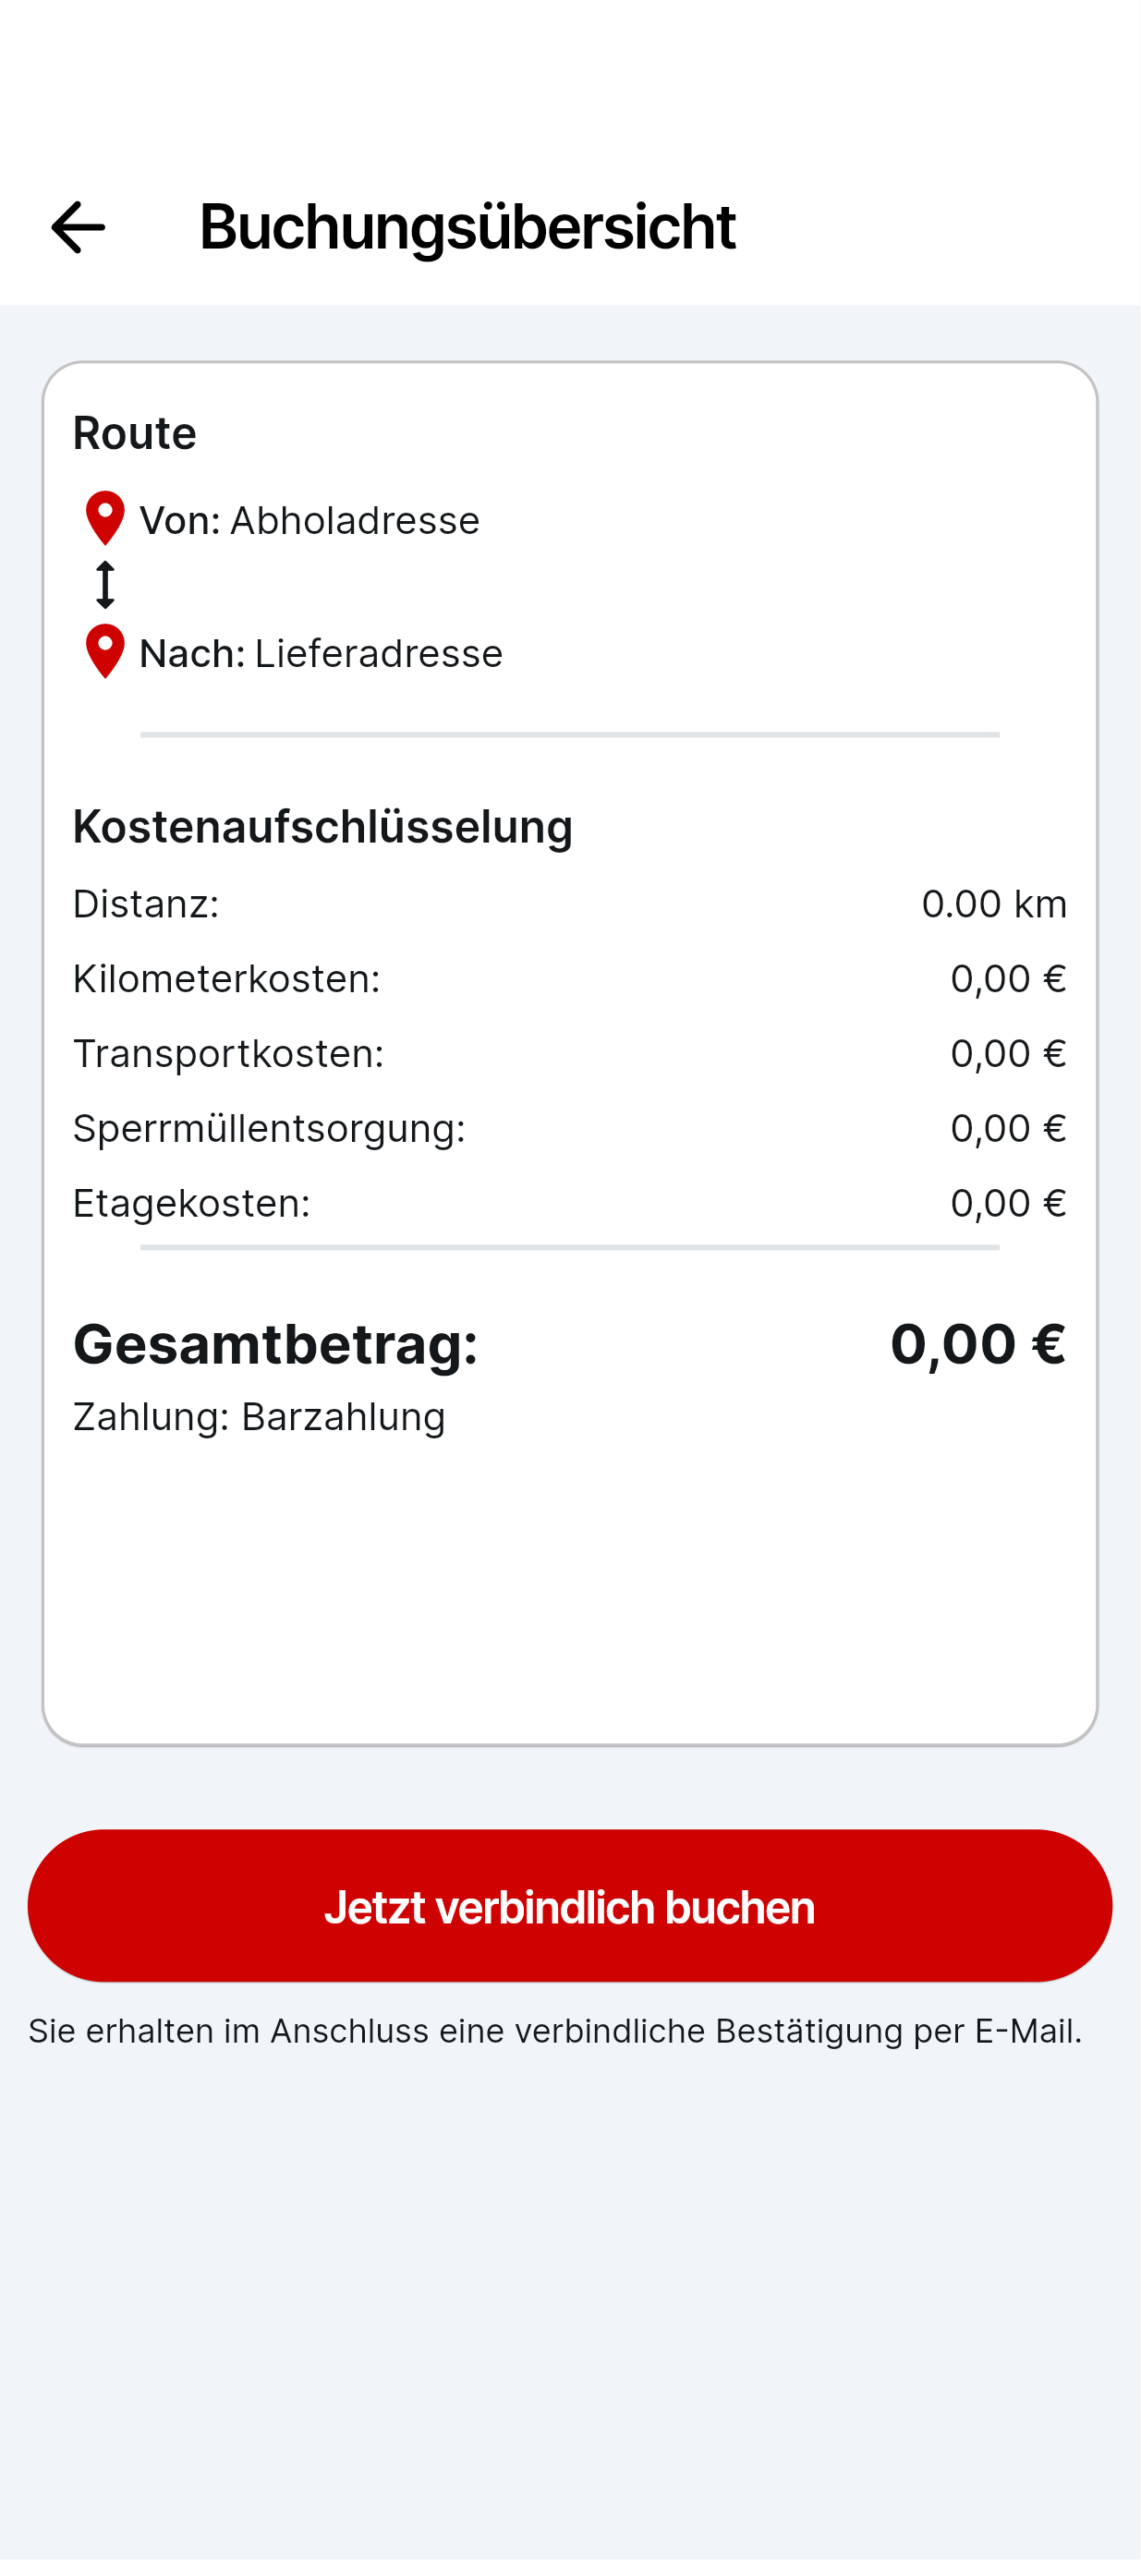
Task: Click the red pin next to Nach
Action: [x=105, y=651]
